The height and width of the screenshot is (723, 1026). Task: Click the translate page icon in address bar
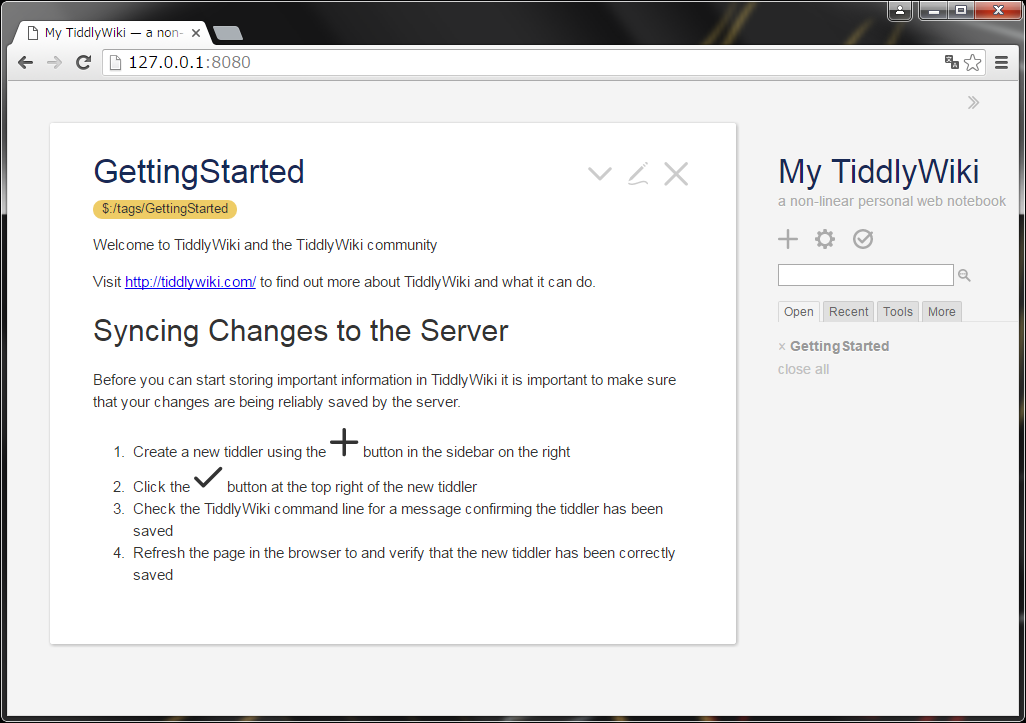951,62
